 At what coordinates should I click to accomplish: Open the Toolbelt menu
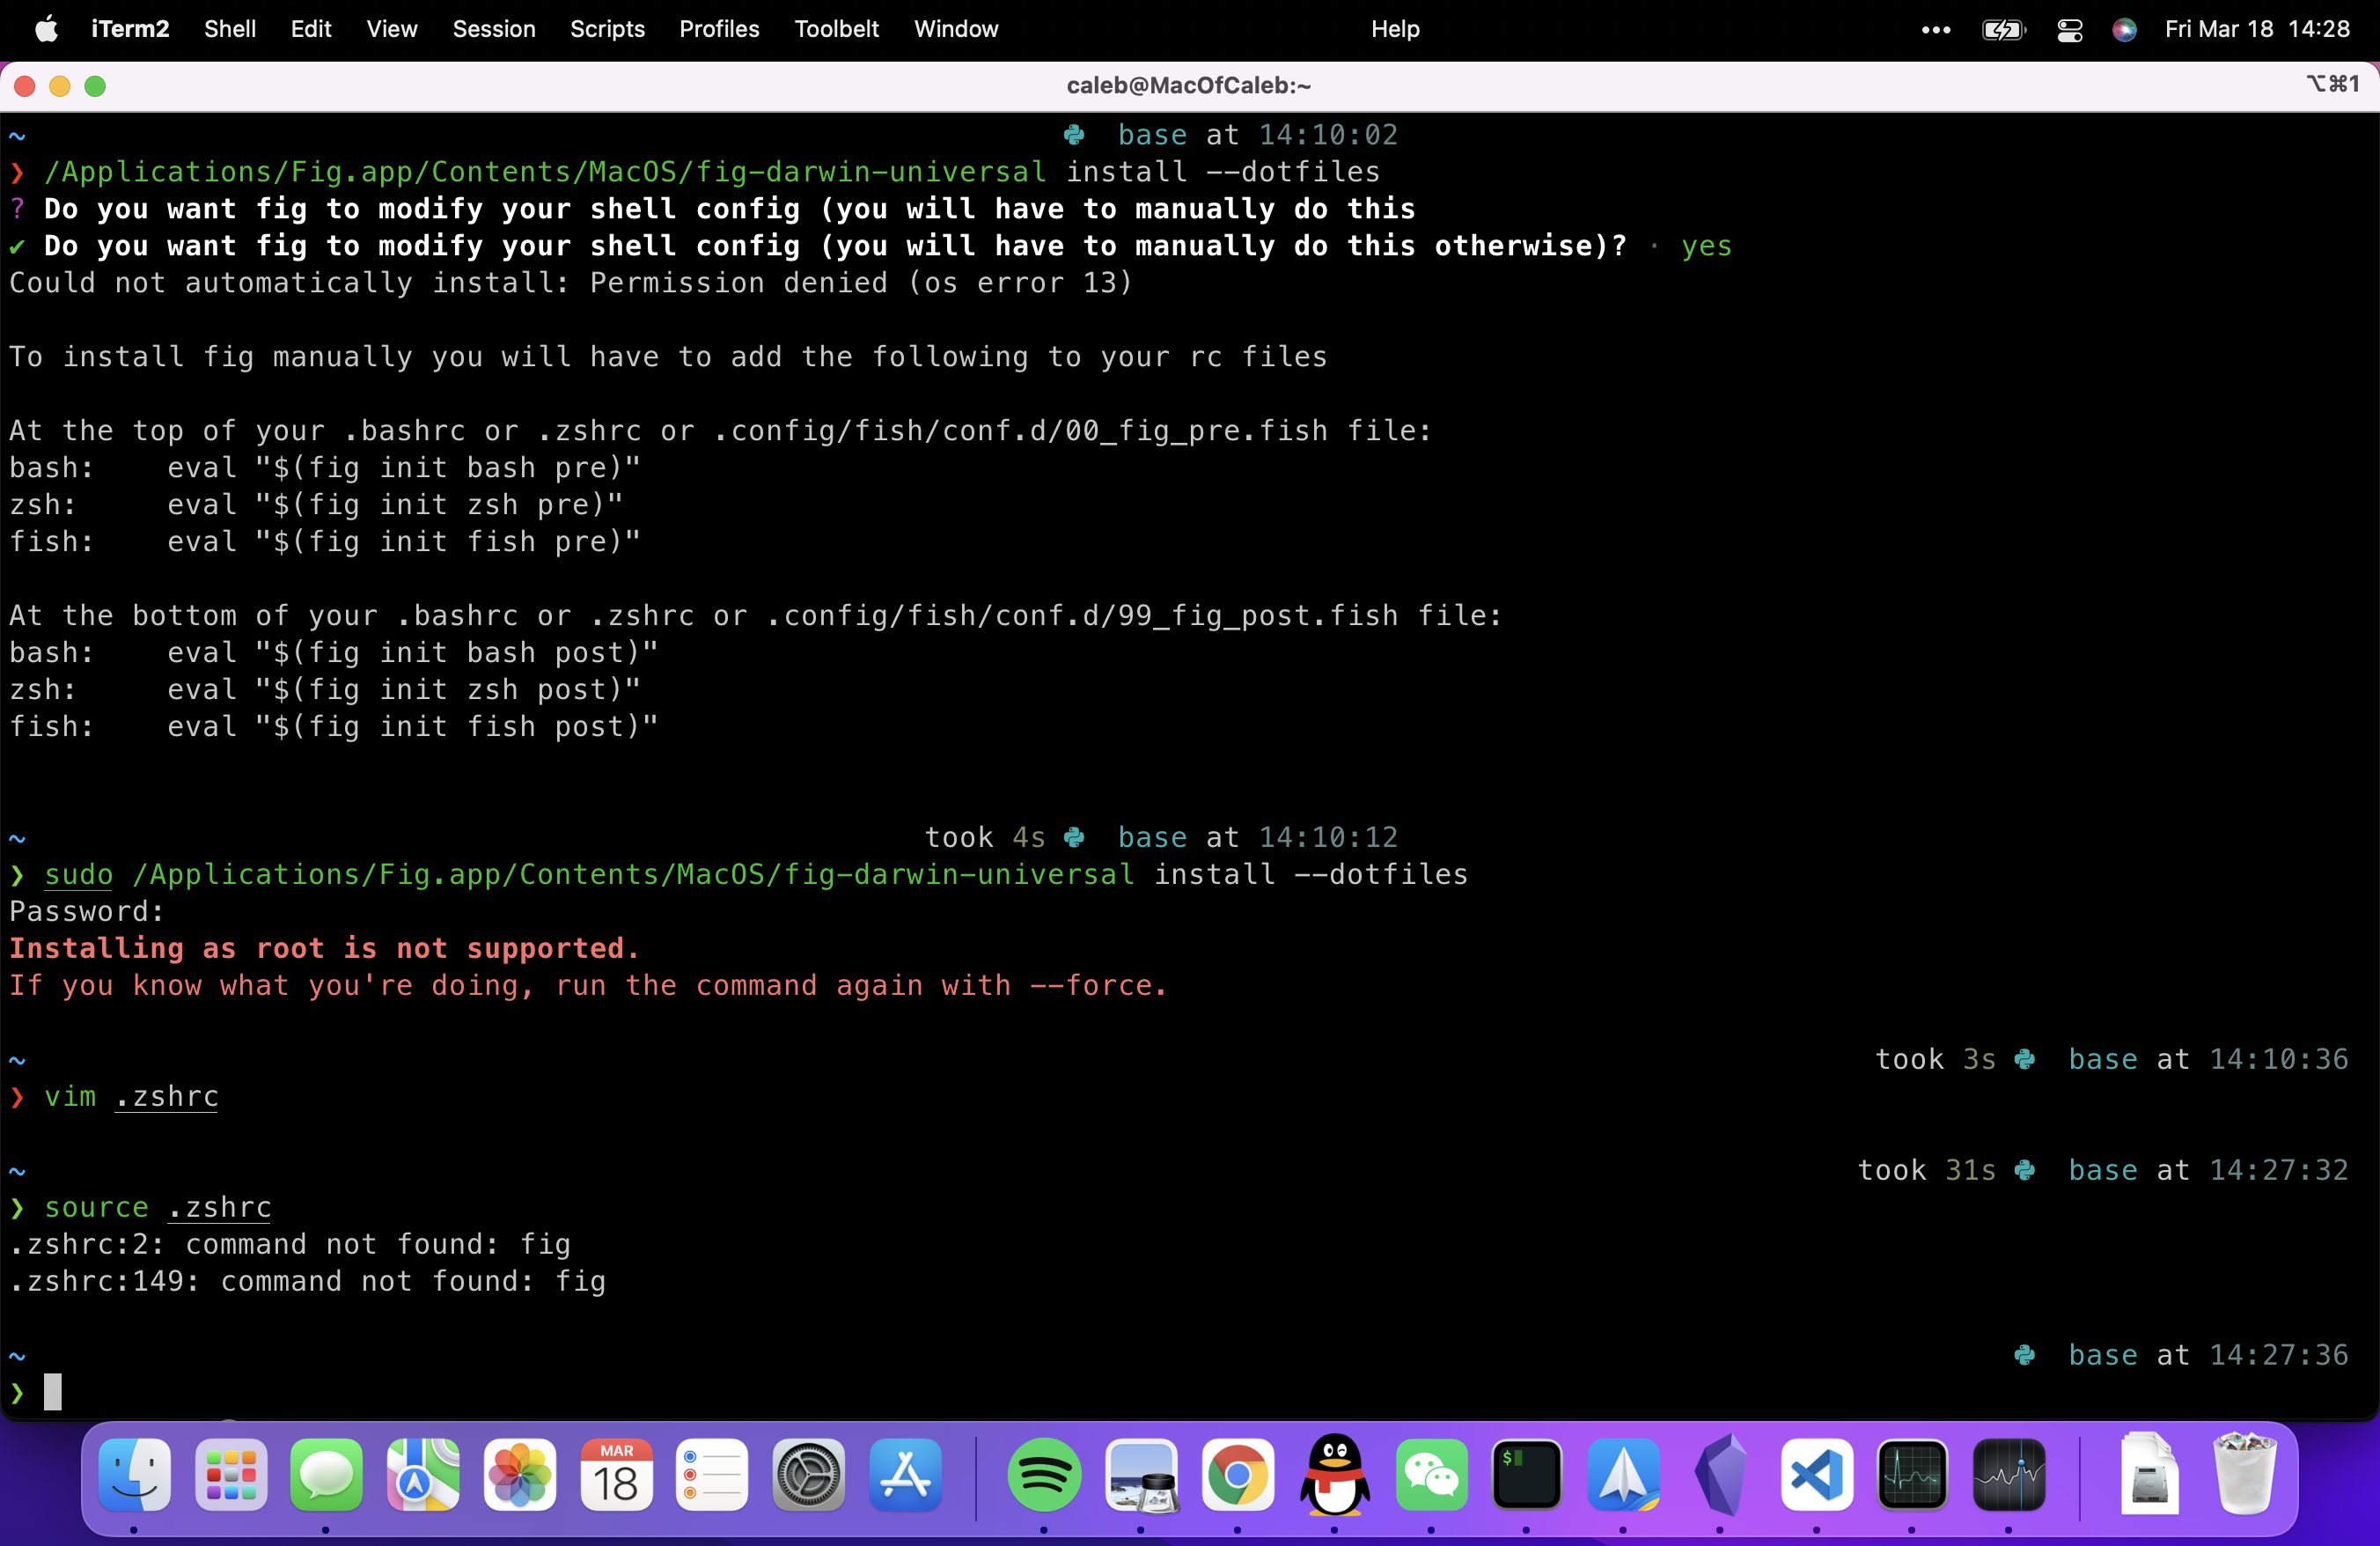(x=836, y=29)
